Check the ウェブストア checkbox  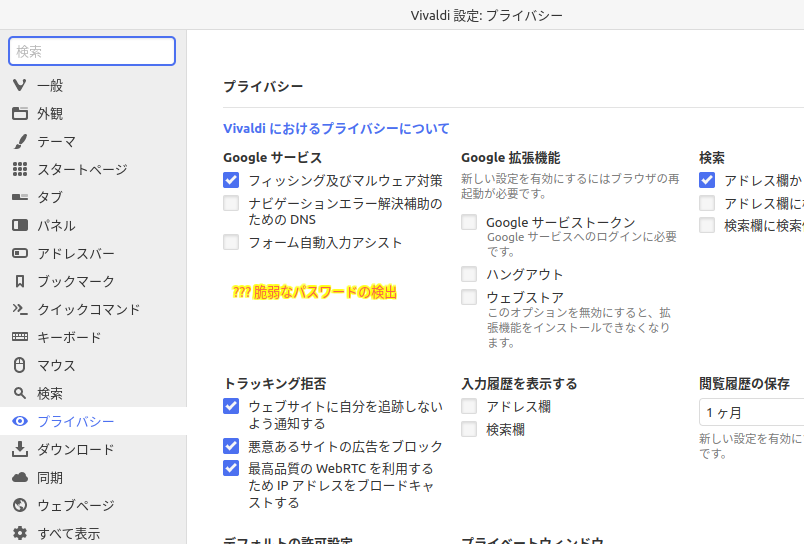pyautogui.click(x=469, y=297)
